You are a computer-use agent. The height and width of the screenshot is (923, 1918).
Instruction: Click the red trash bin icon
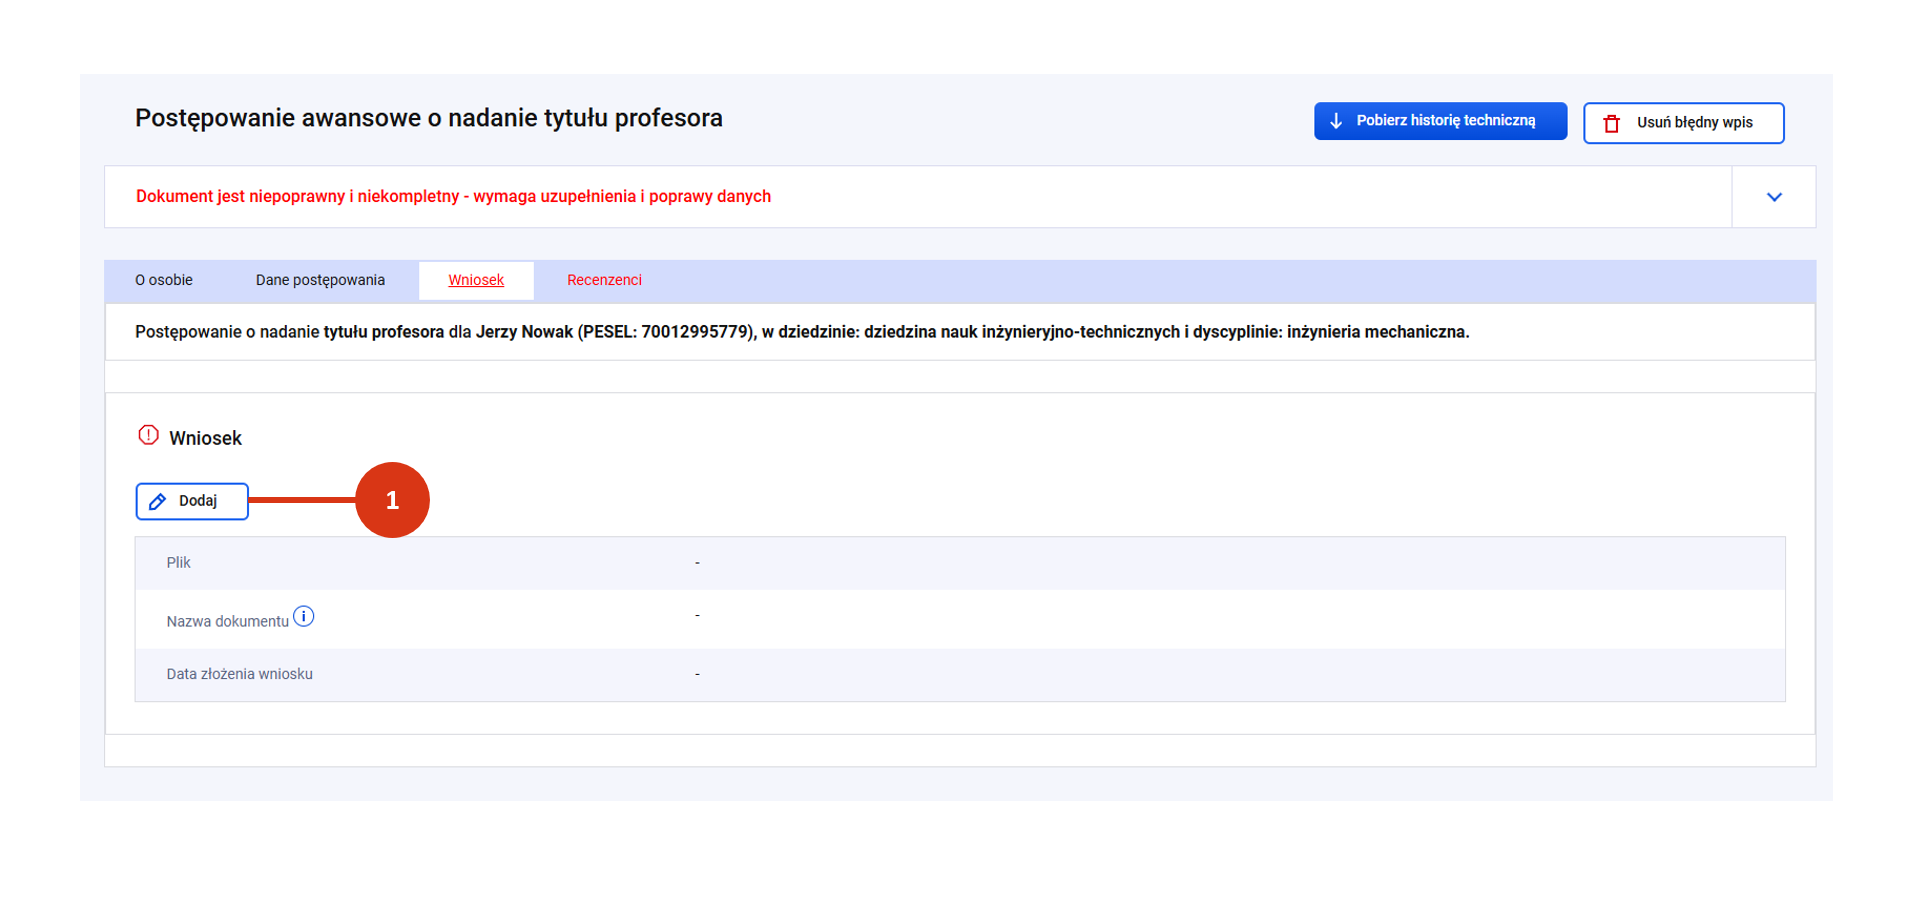1611,124
